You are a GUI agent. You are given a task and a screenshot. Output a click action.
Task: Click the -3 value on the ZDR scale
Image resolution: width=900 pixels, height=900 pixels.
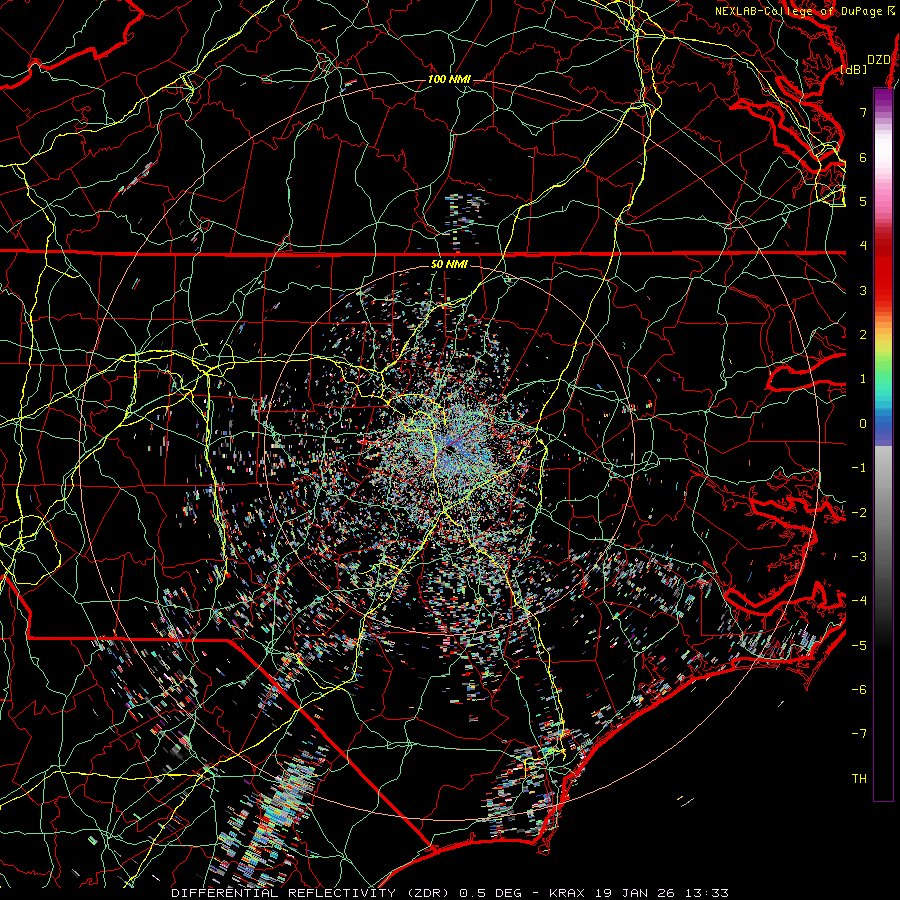point(859,557)
